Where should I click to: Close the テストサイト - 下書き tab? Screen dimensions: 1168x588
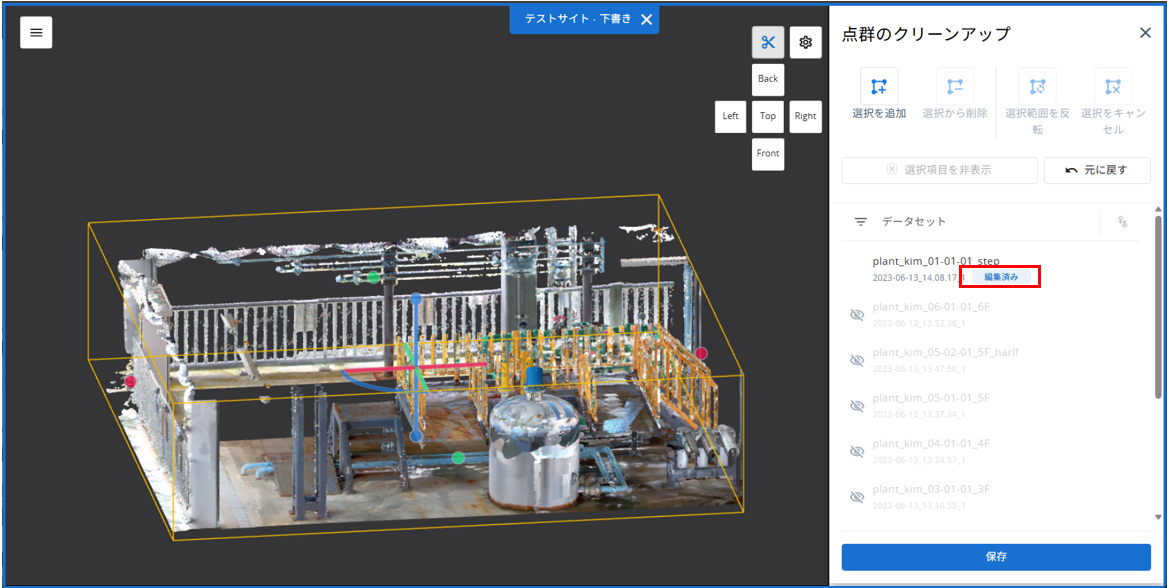pos(646,19)
